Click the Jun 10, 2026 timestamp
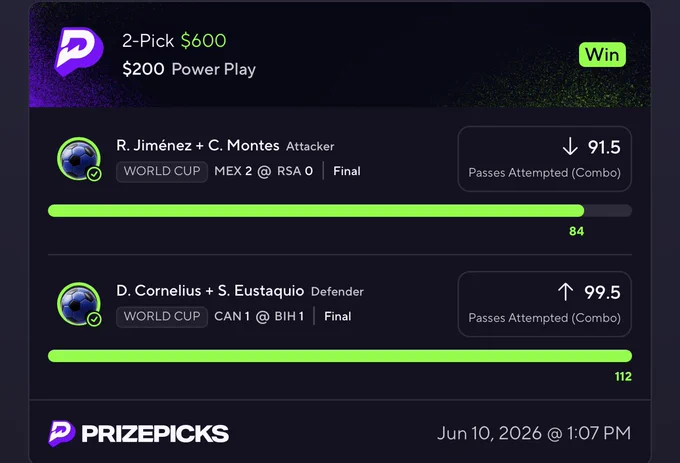This screenshot has height=463, width=680. click(534, 433)
